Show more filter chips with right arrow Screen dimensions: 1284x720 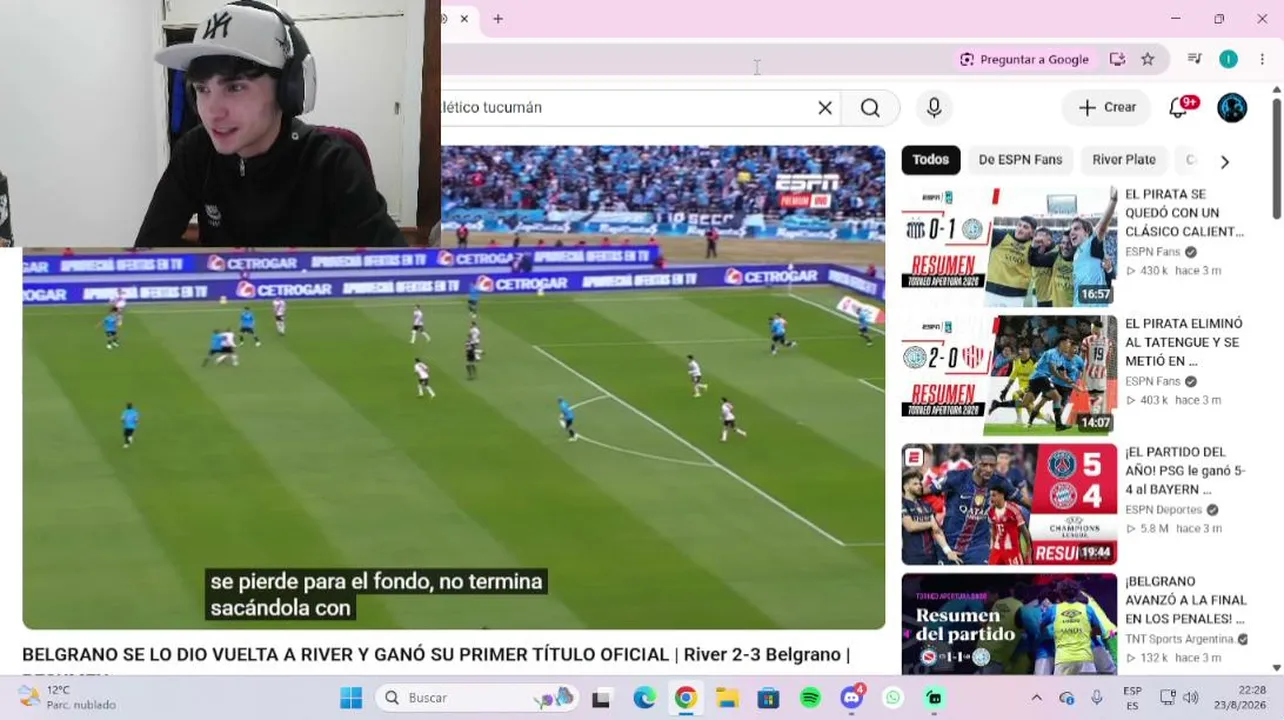pos(1225,161)
